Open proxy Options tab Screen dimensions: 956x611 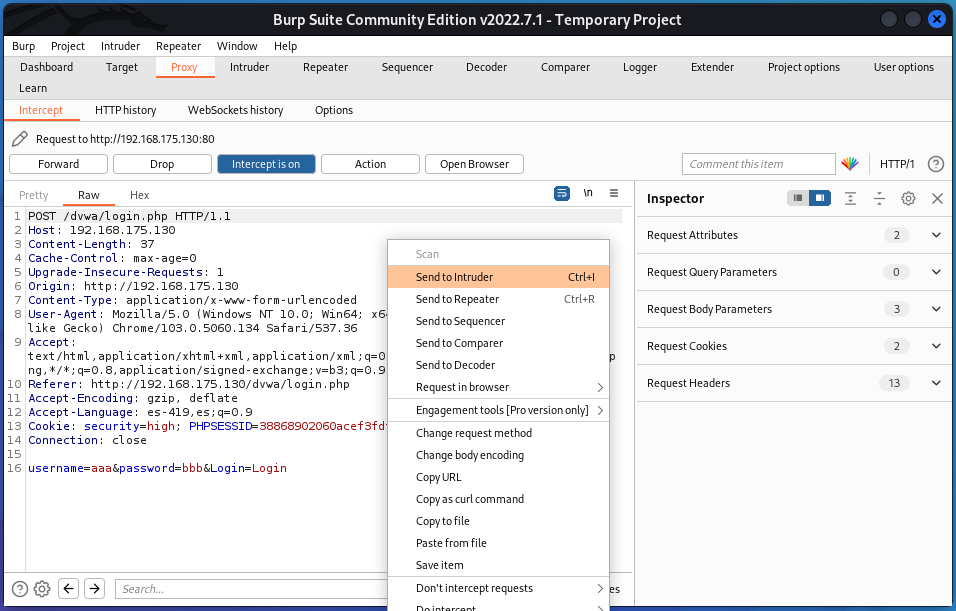pos(334,110)
